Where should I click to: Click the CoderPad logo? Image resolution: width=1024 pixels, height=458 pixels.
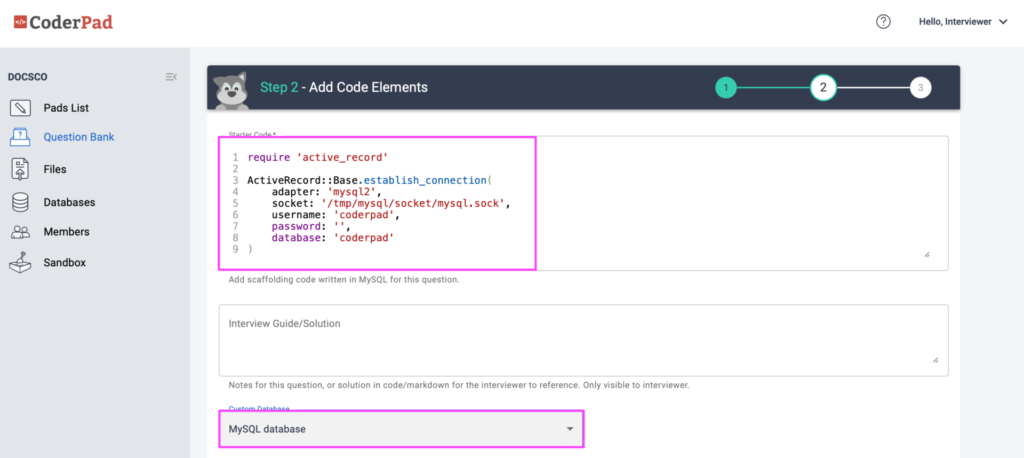tap(63, 22)
